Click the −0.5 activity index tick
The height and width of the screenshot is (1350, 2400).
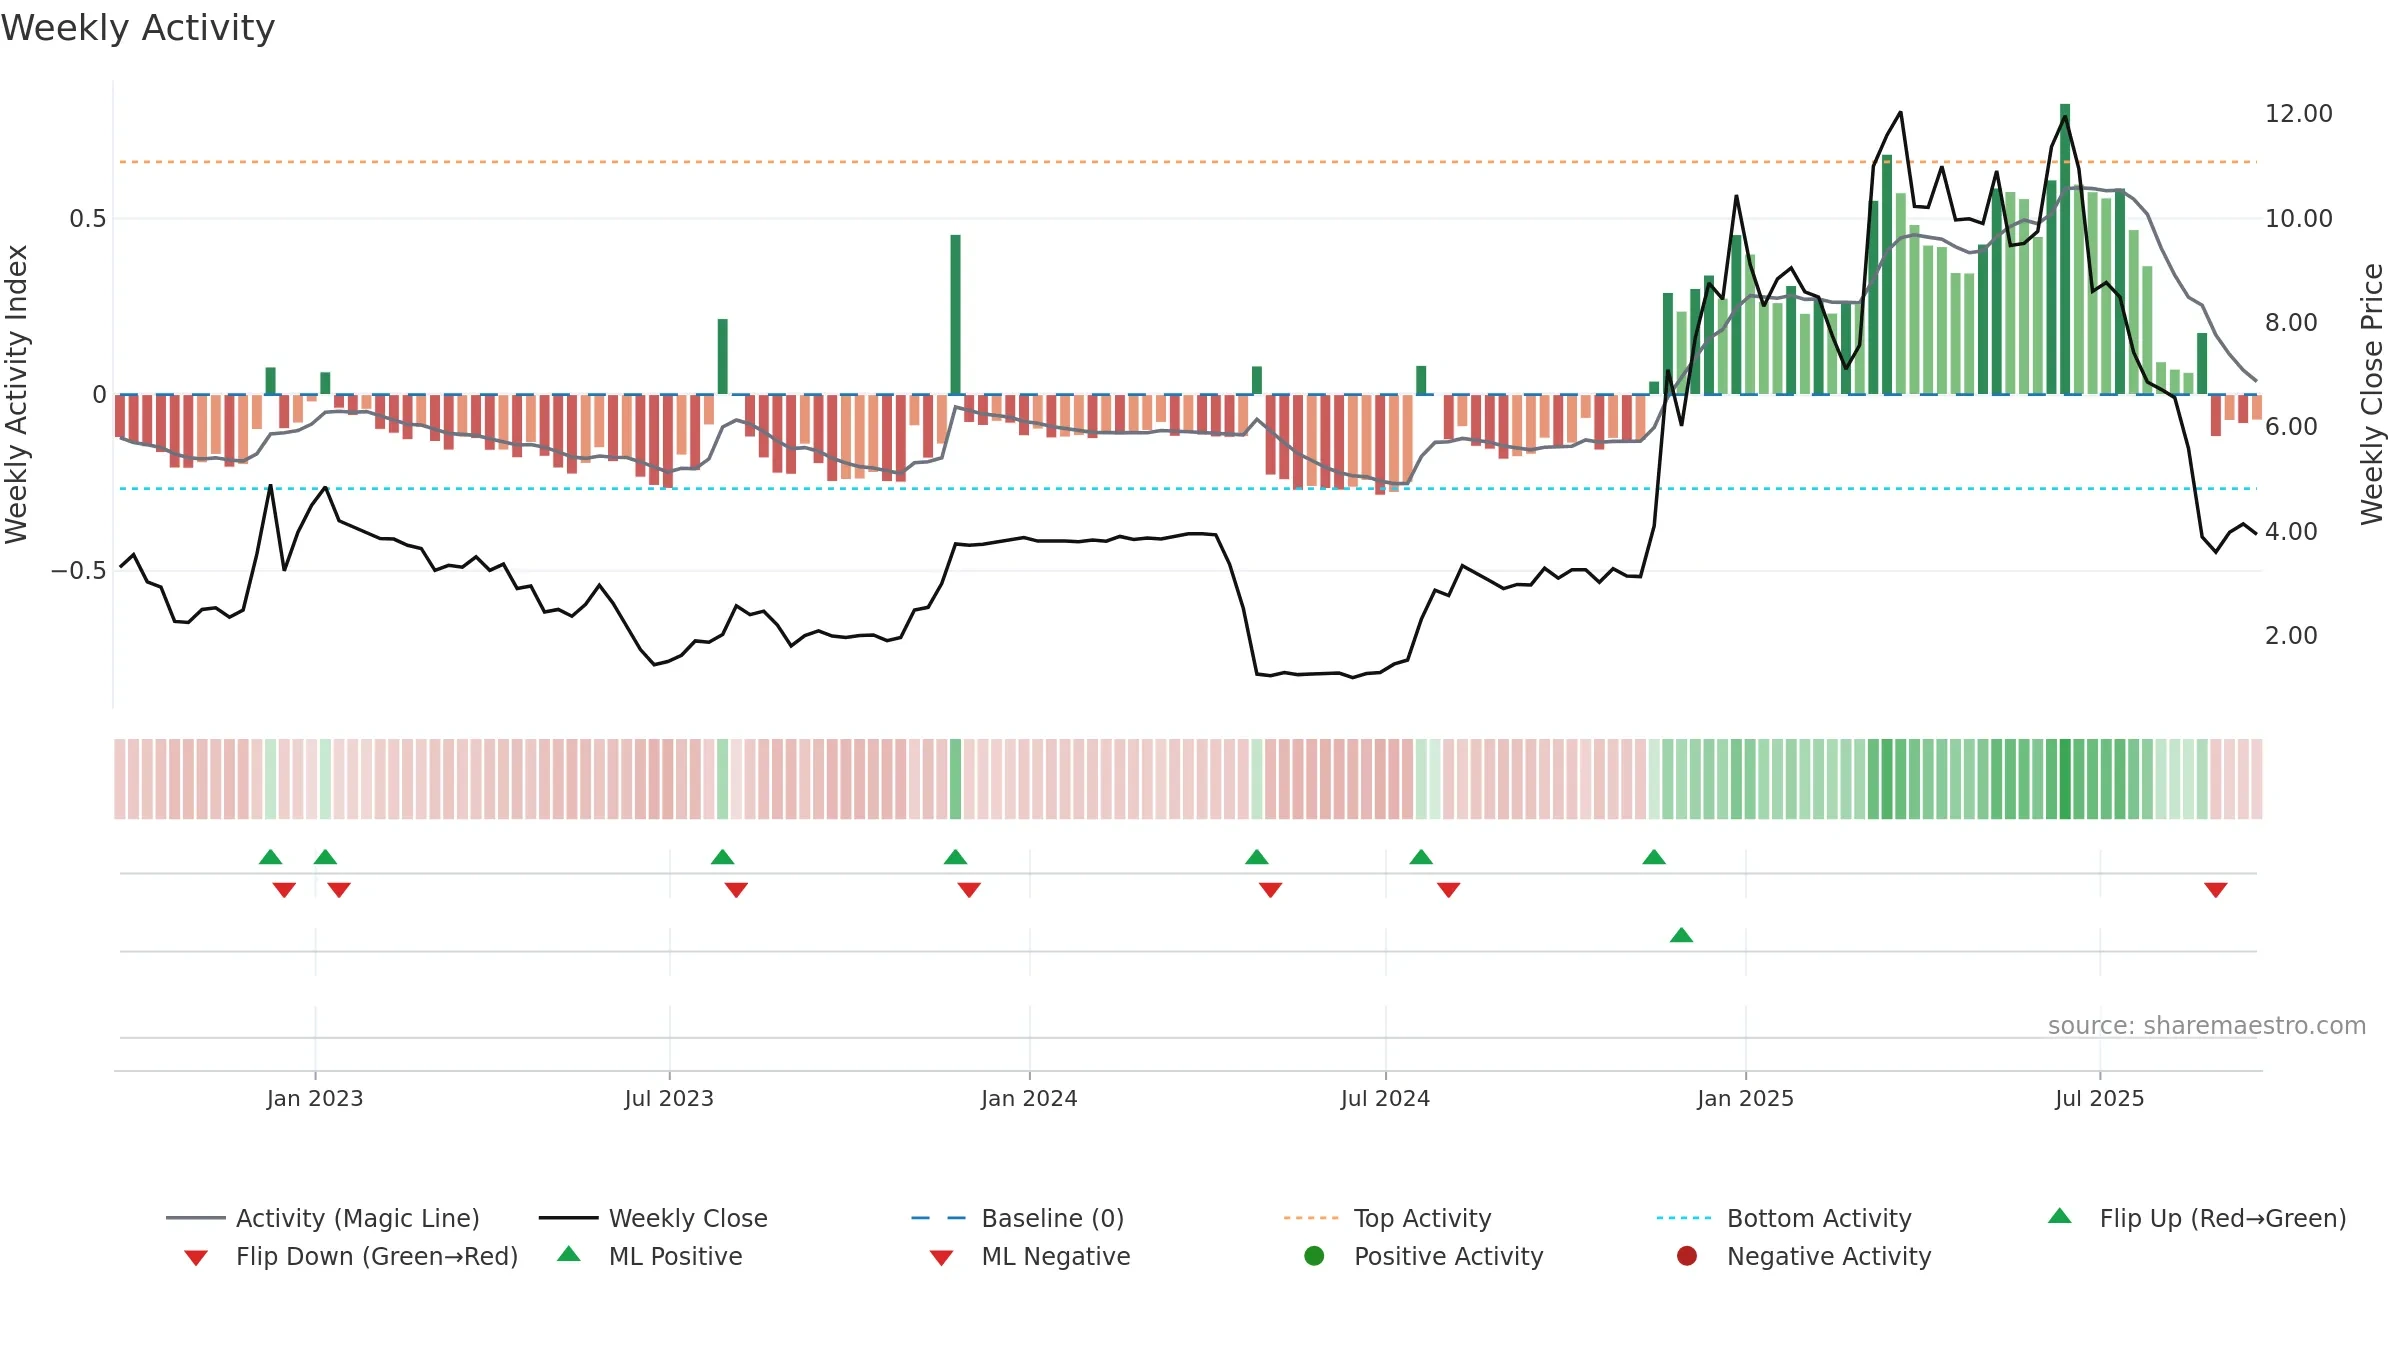click(79, 571)
